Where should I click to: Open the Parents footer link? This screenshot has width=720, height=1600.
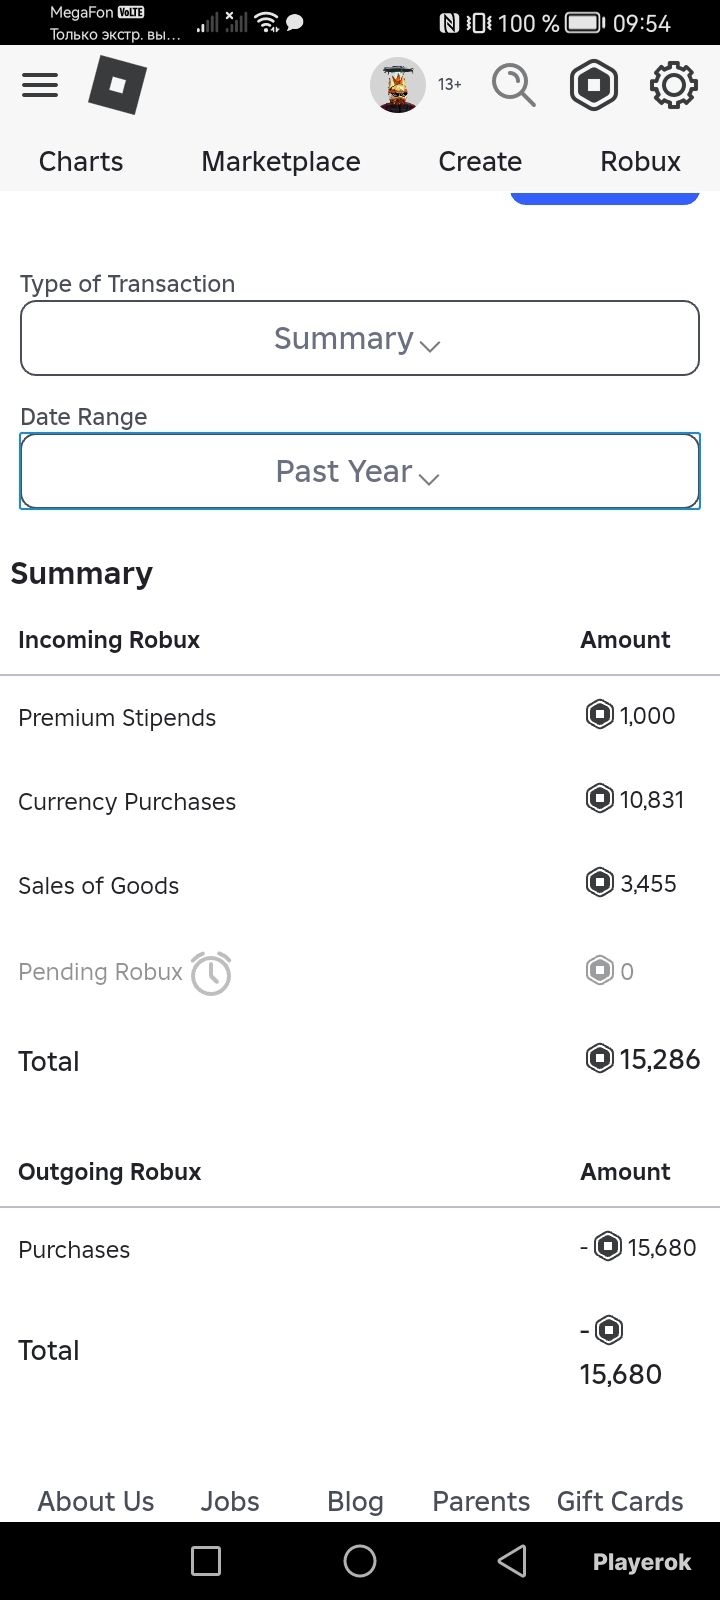(x=481, y=1501)
